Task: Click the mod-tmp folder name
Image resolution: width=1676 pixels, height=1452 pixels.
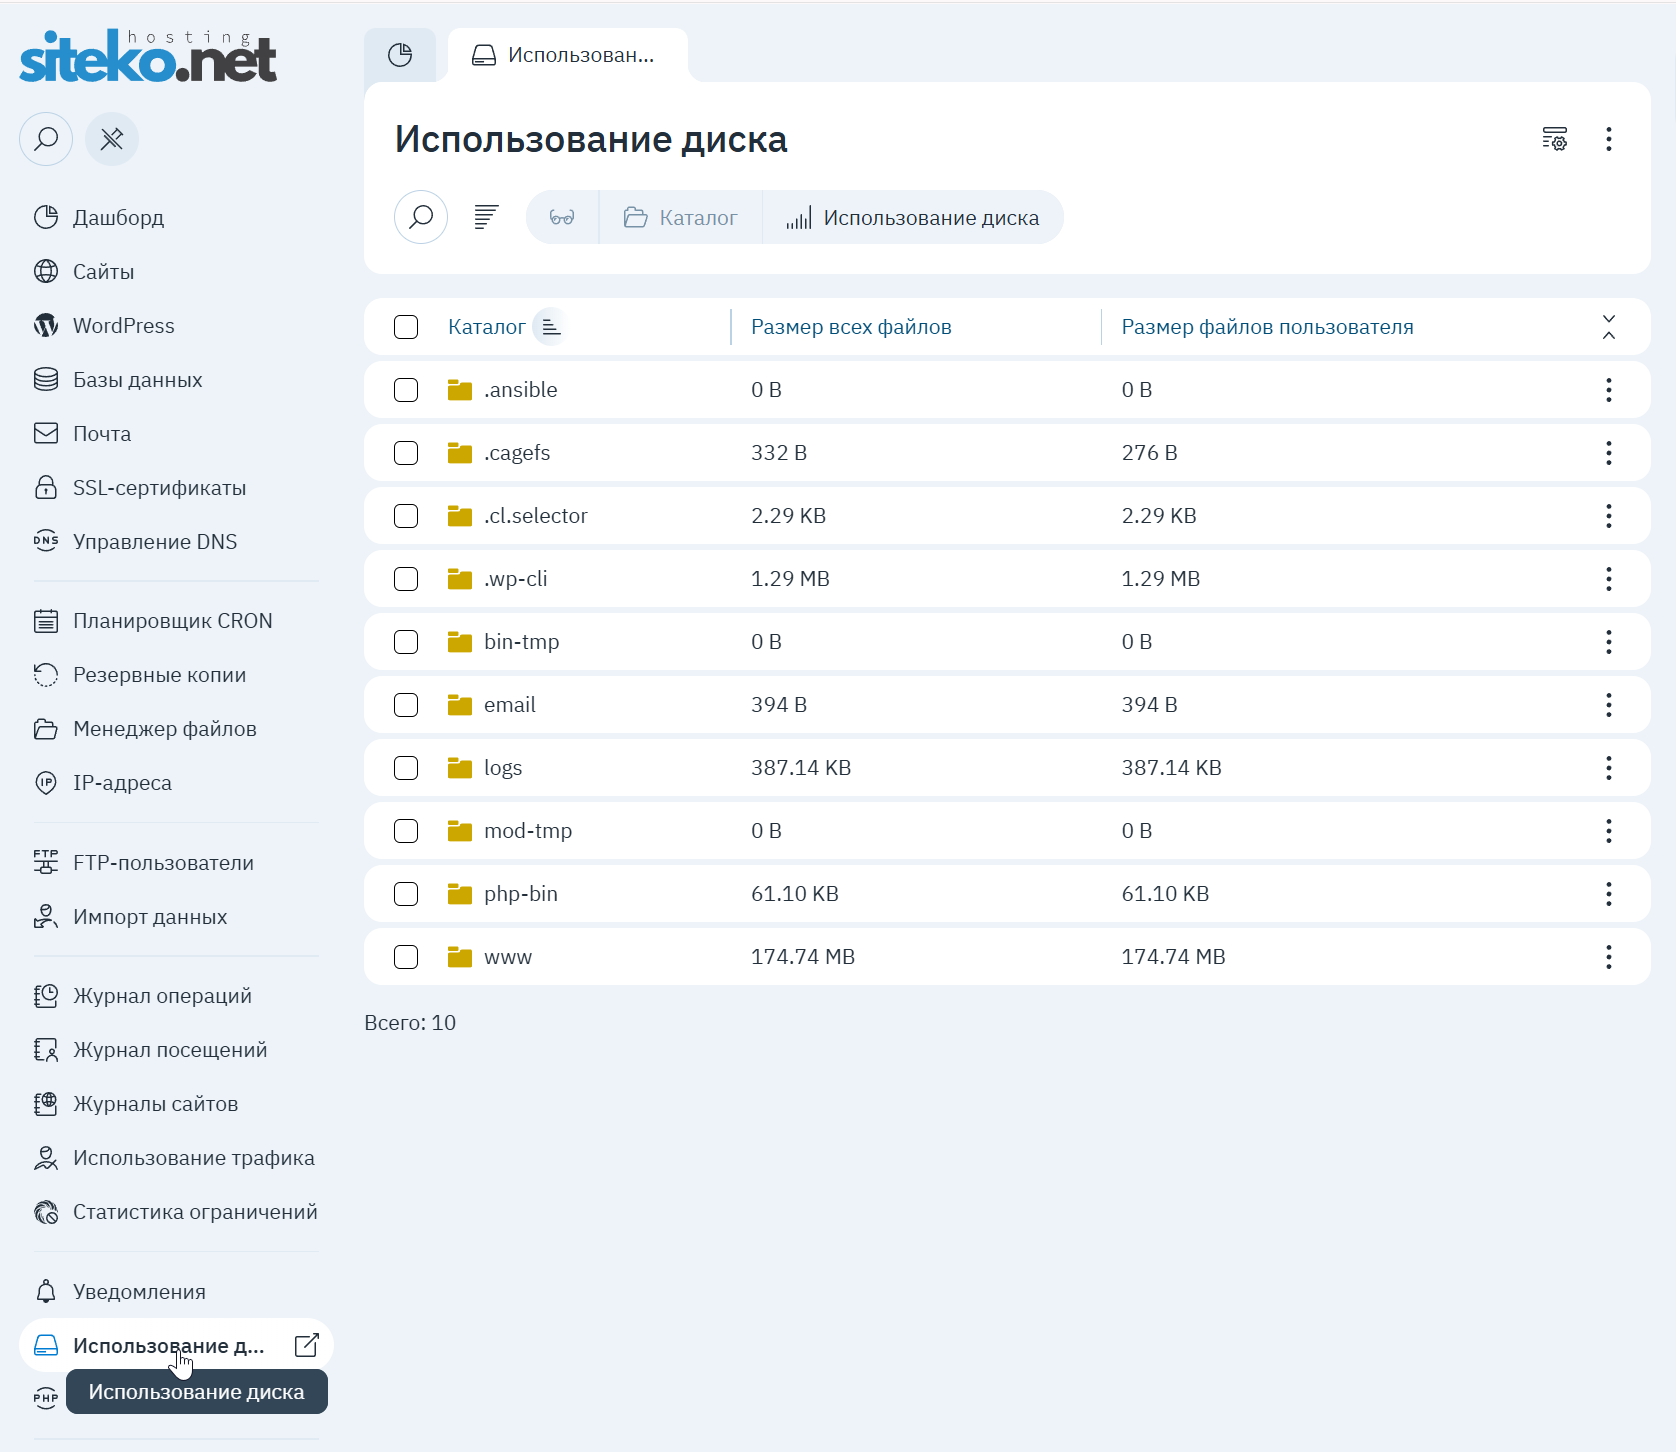Action: click(528, 831)
